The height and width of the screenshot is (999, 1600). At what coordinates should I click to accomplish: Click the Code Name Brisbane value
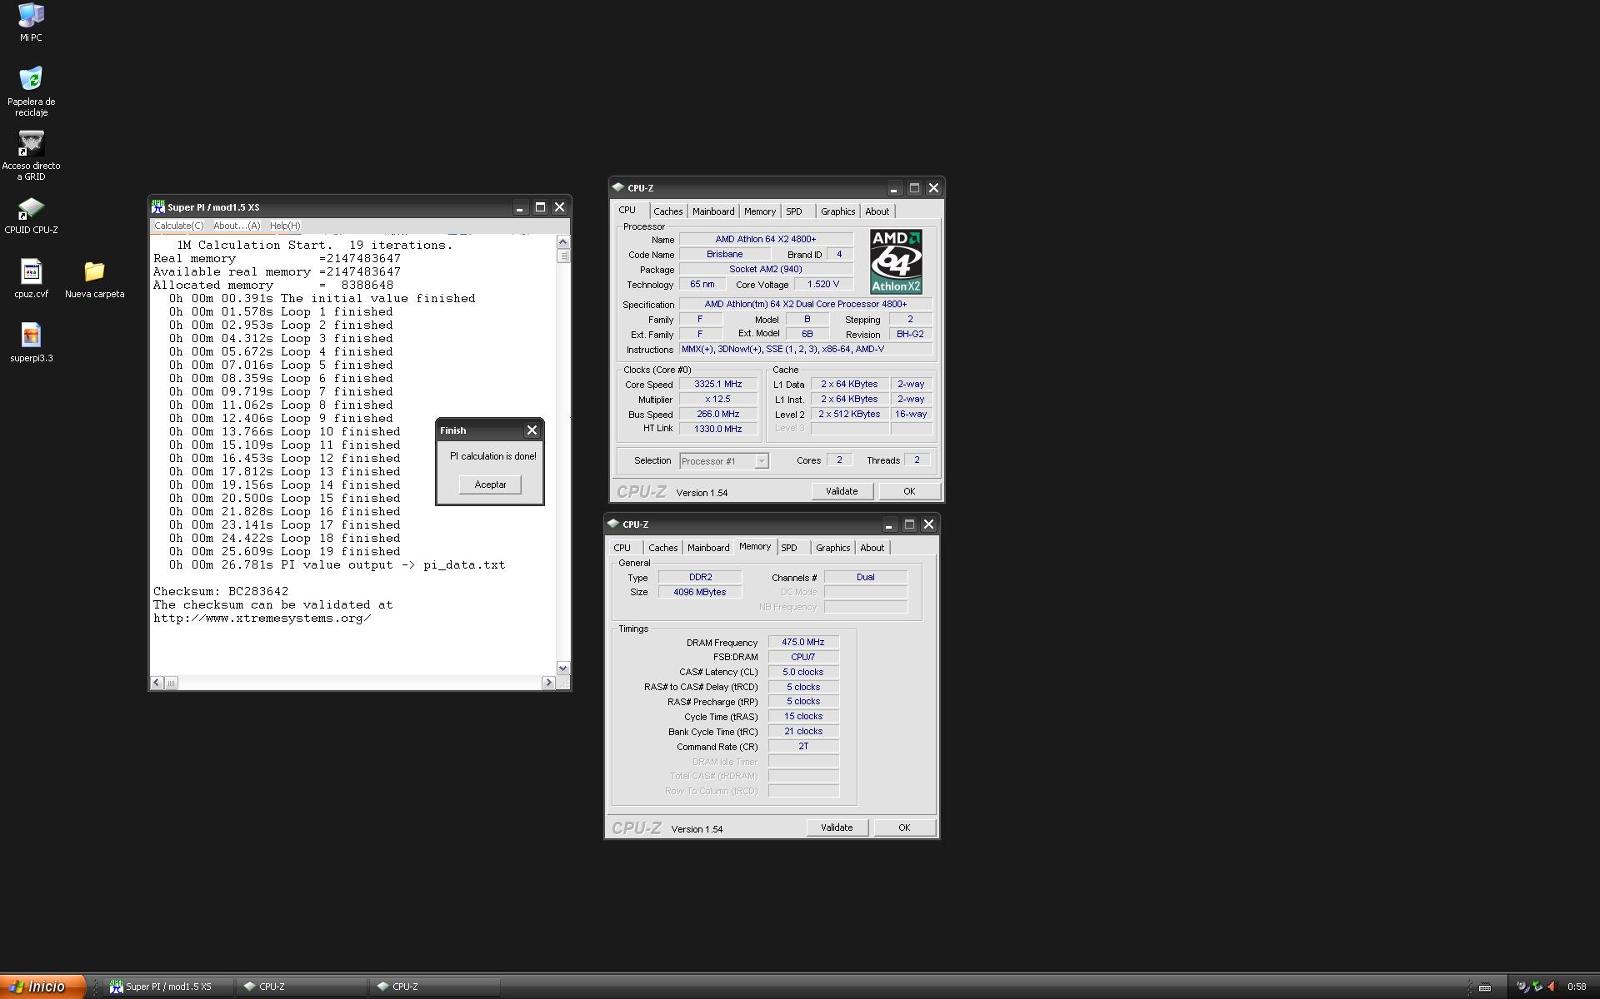click(x=724, y=254)
